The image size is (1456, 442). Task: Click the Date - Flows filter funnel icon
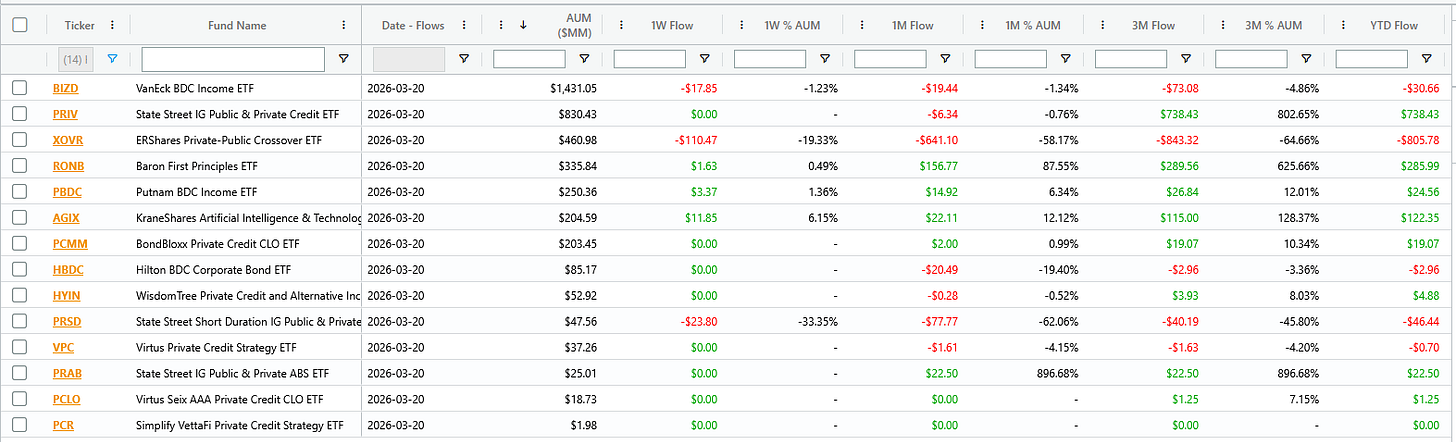[x=464, y=59]
